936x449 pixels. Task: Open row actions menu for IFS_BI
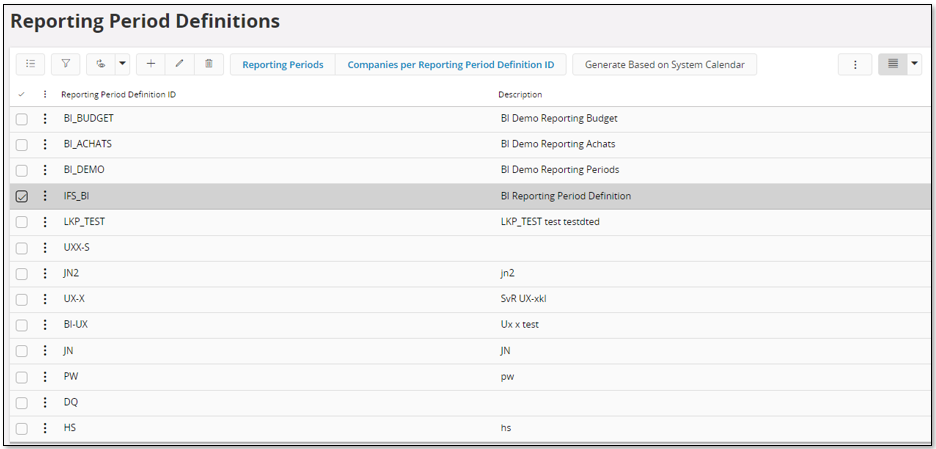[45, 196]
